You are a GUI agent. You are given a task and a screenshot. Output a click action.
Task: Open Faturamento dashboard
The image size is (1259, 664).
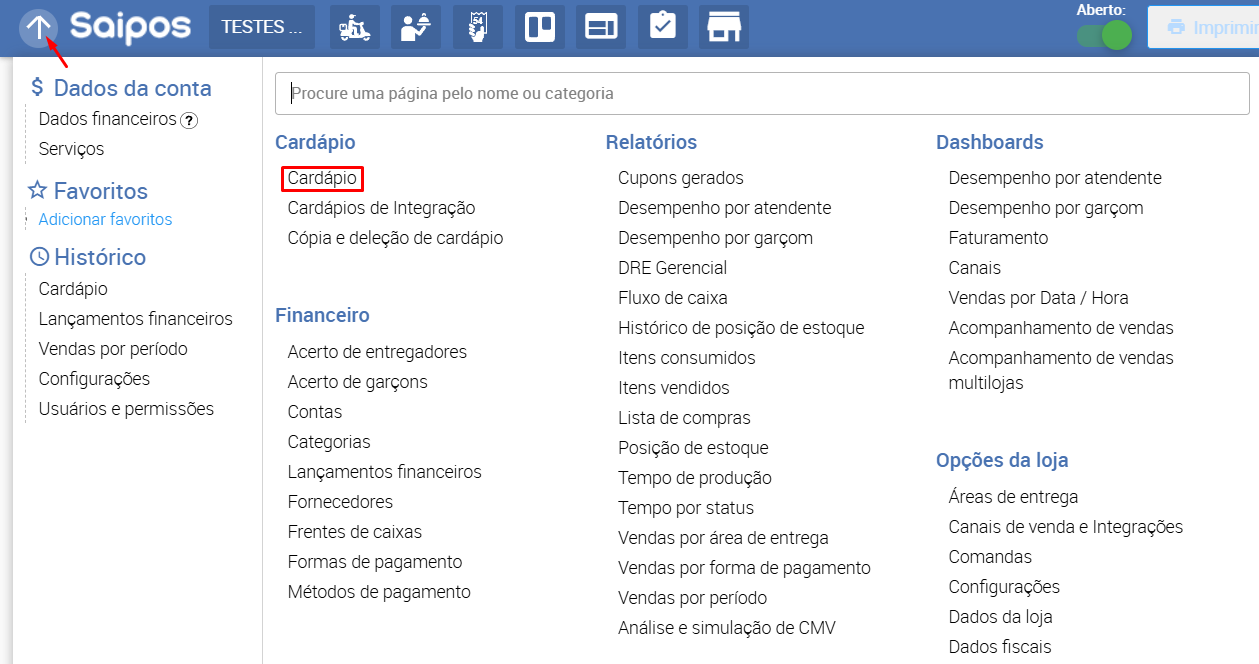click(x=998, y=238)
